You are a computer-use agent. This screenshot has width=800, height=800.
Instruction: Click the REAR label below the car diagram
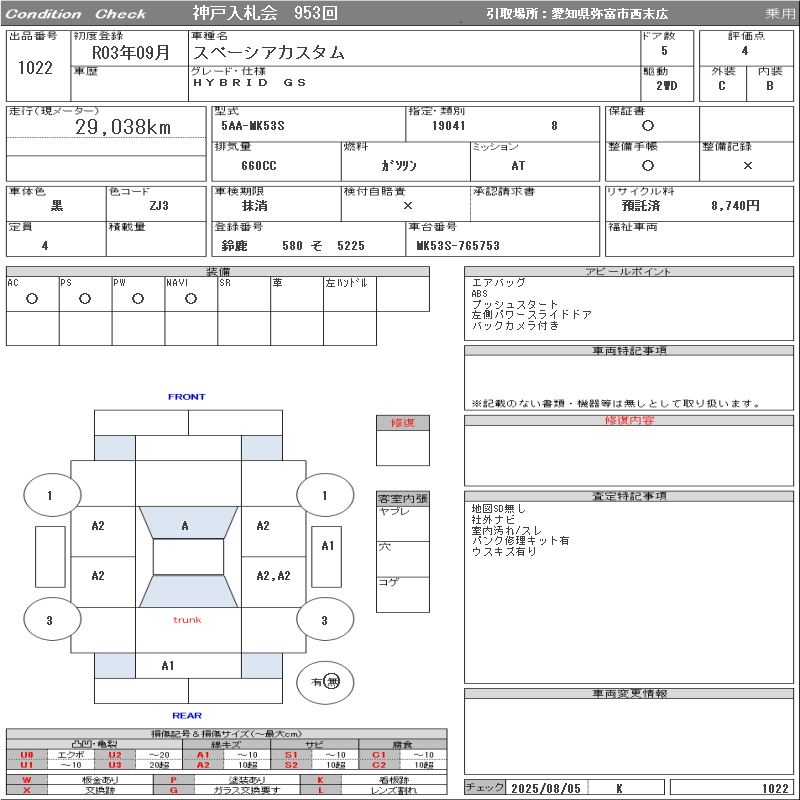pos(187,715)
